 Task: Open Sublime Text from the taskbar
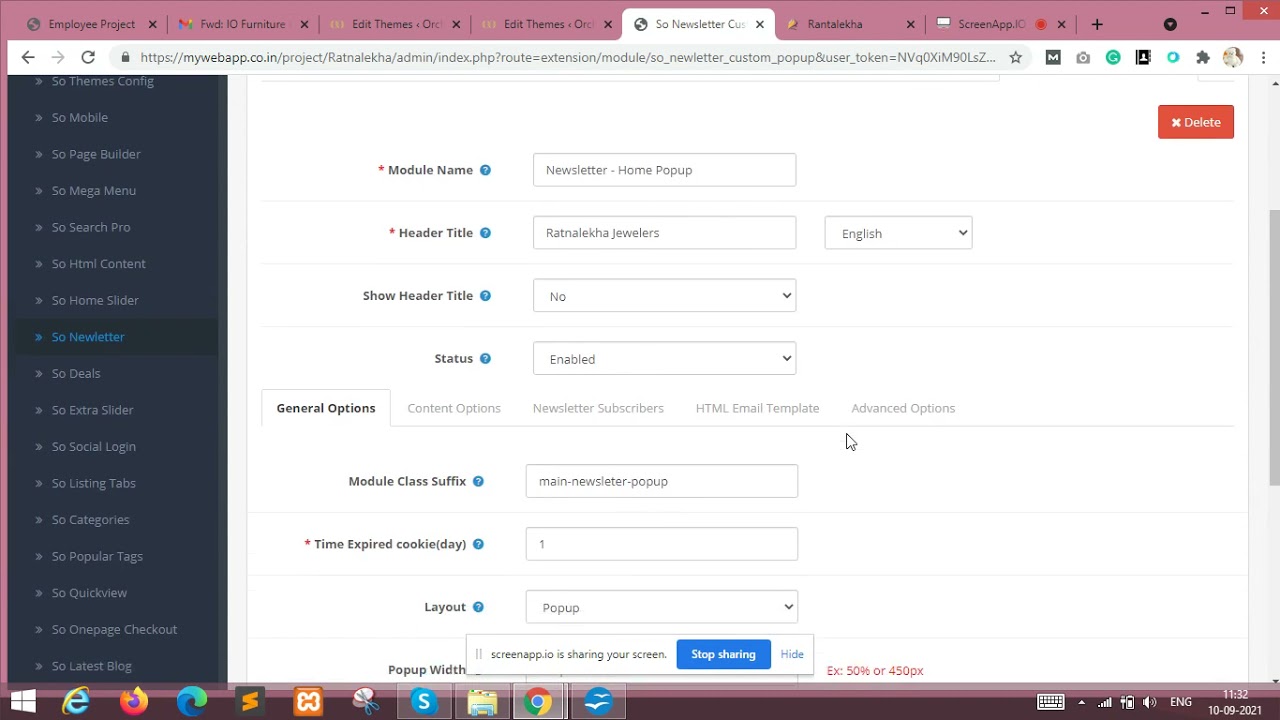pos(250,702)
